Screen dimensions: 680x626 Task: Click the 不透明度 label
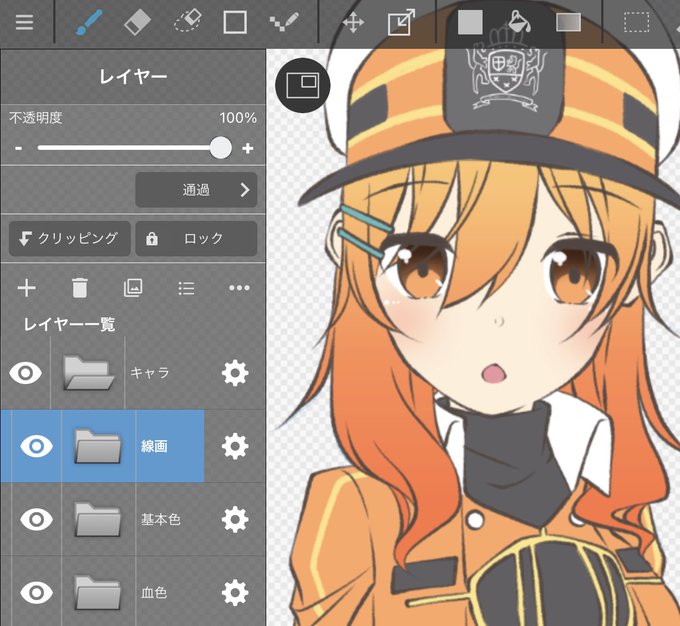[x=36, y=118]
